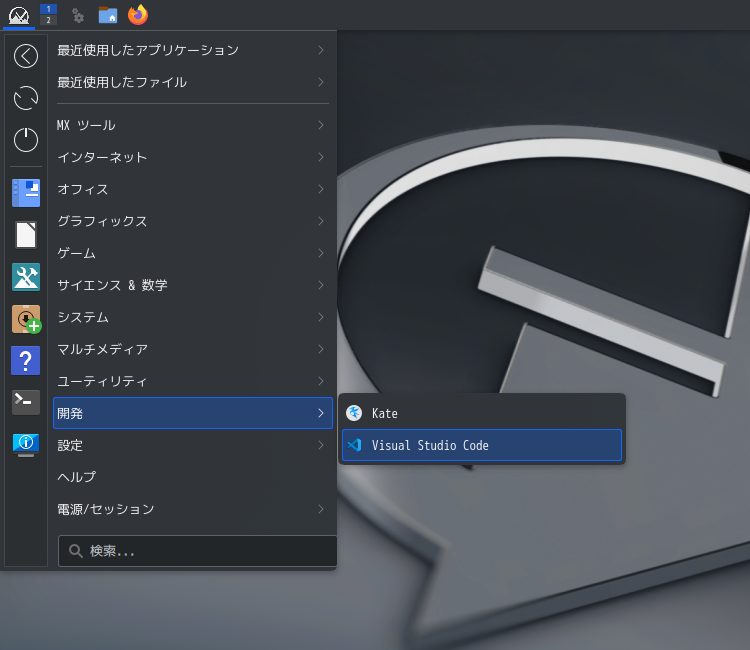
Task: Open the 電源/セッション submenu
Action: (x=193, y=509)
